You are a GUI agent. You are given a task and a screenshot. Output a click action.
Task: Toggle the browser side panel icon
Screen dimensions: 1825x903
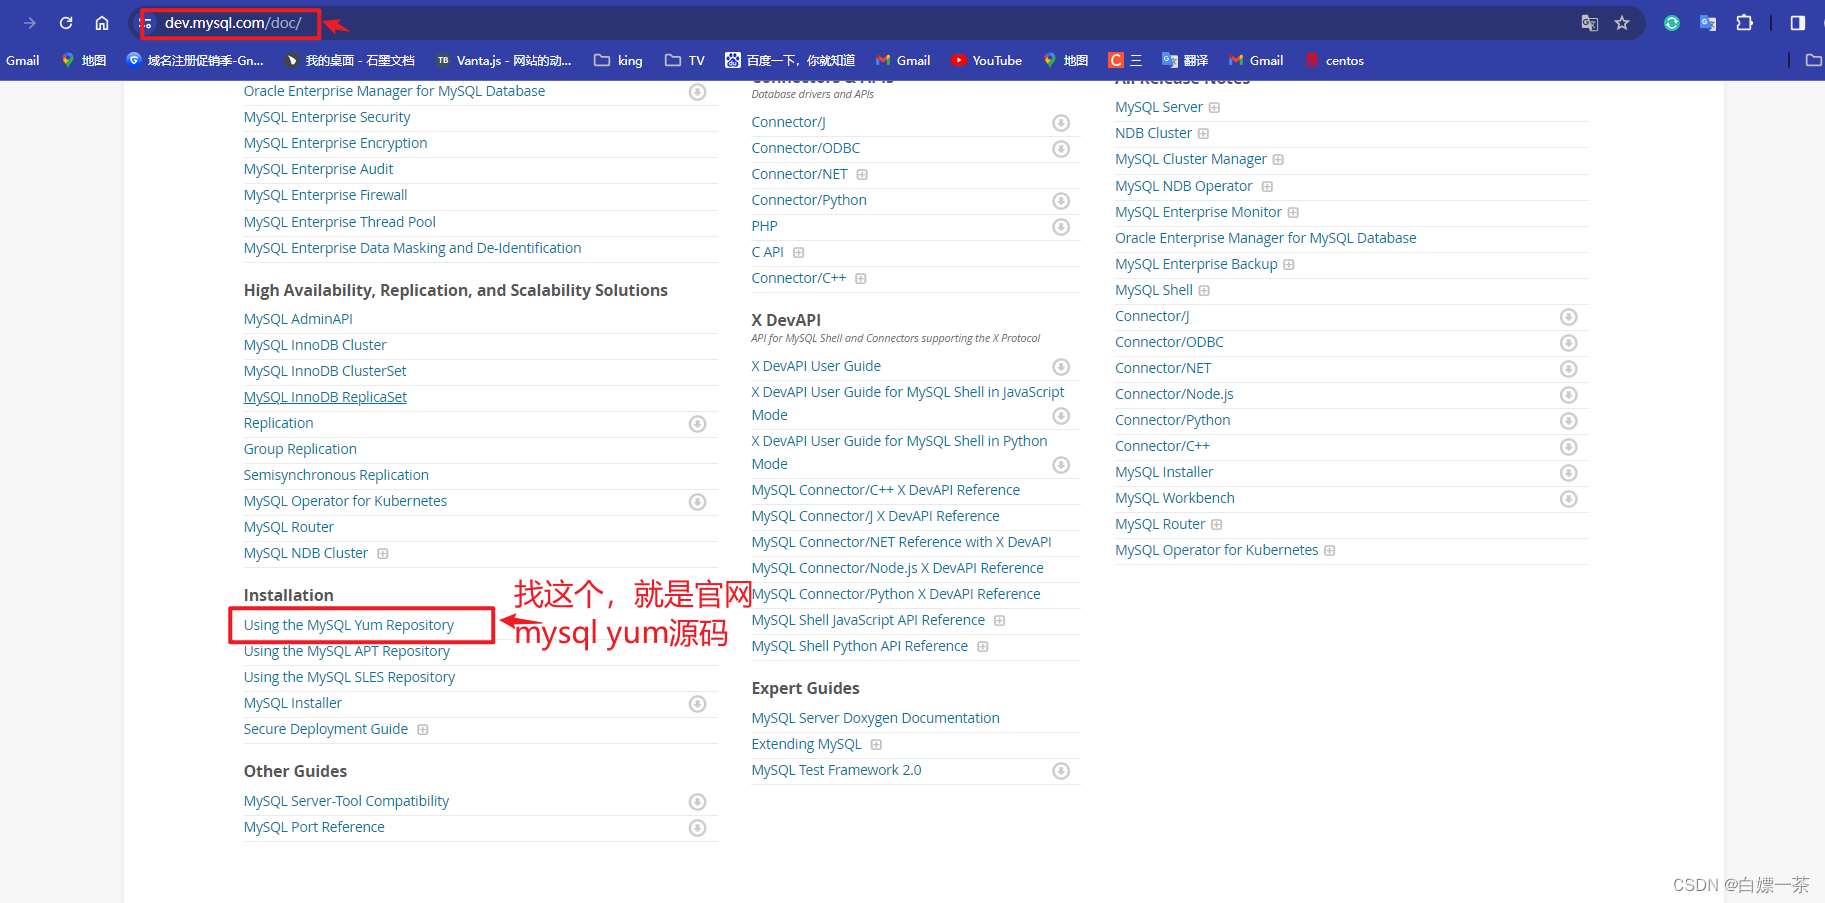[1798, 23]
